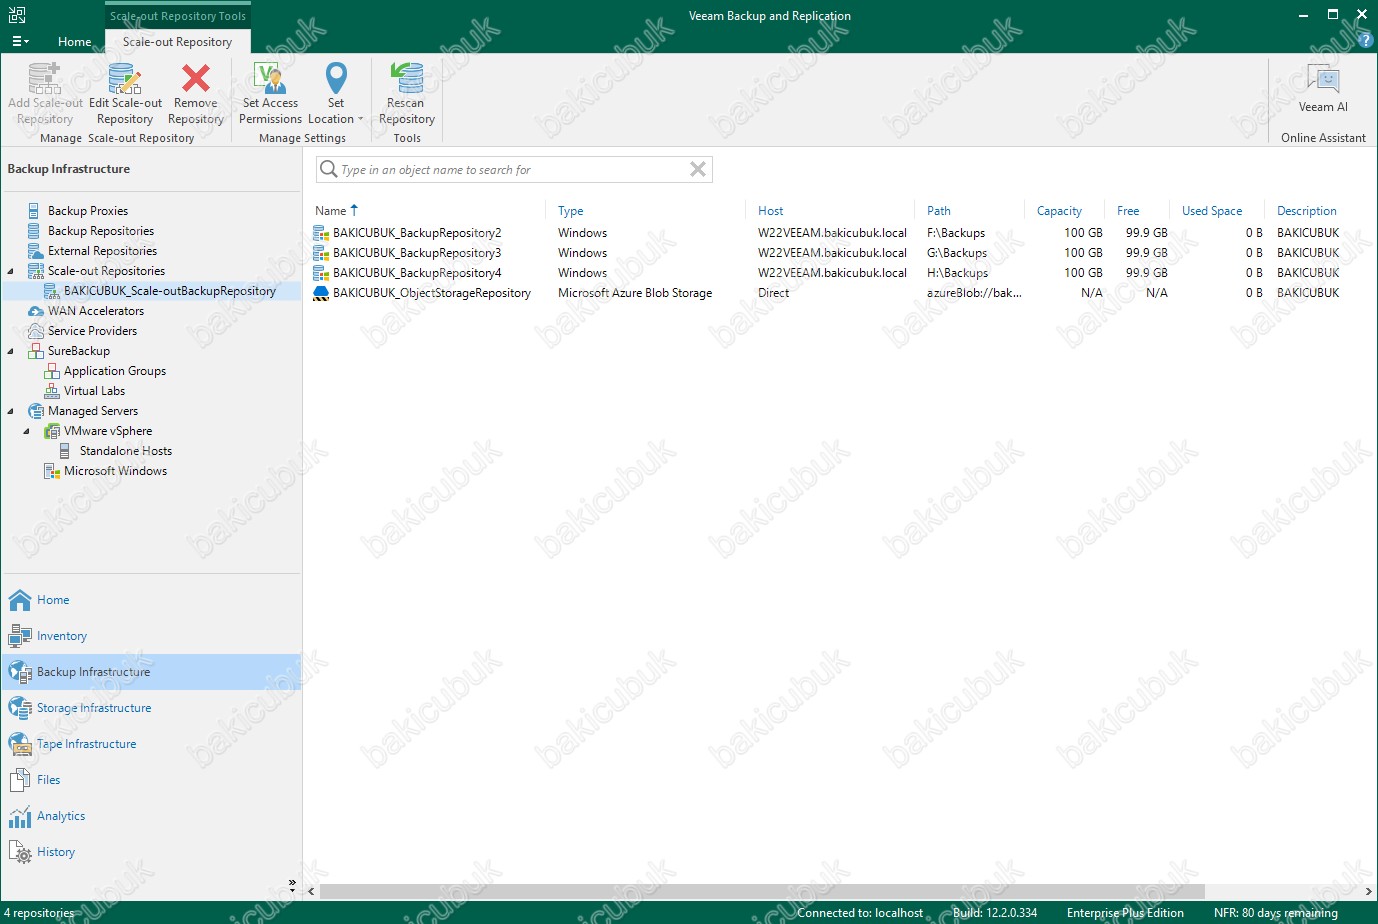Click the help question mark icon
The width and height of the screenshot is (1378, 924).
(x=1366, y=41)
